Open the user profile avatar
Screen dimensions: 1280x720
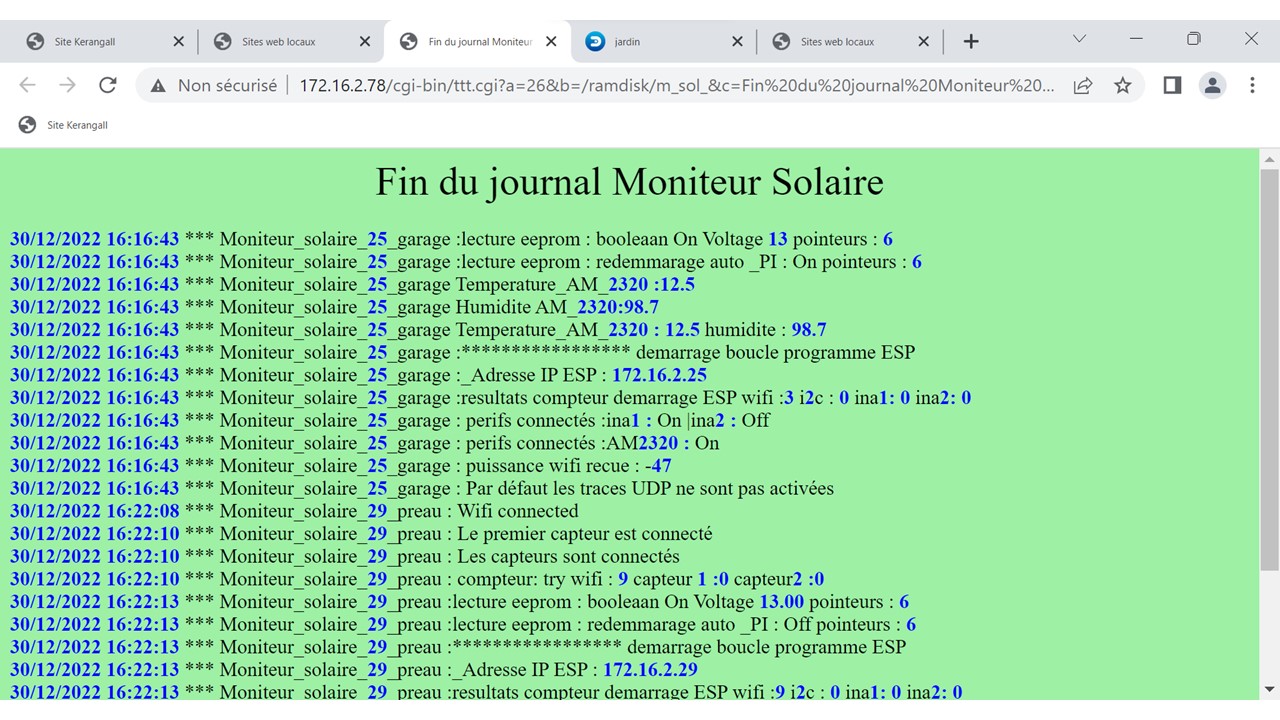pos(1212,86)
